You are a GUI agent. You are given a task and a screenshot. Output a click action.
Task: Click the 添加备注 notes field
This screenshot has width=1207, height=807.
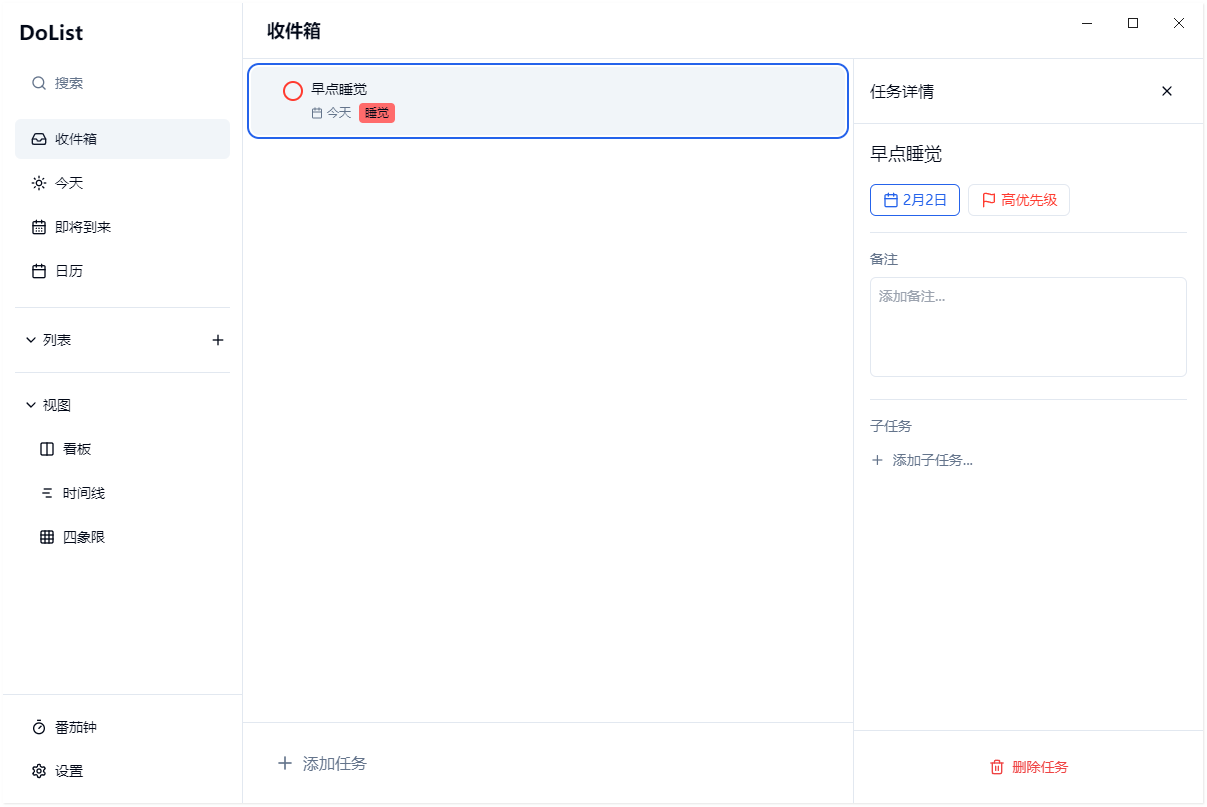pyautogui.click(x=1028, y=327)
